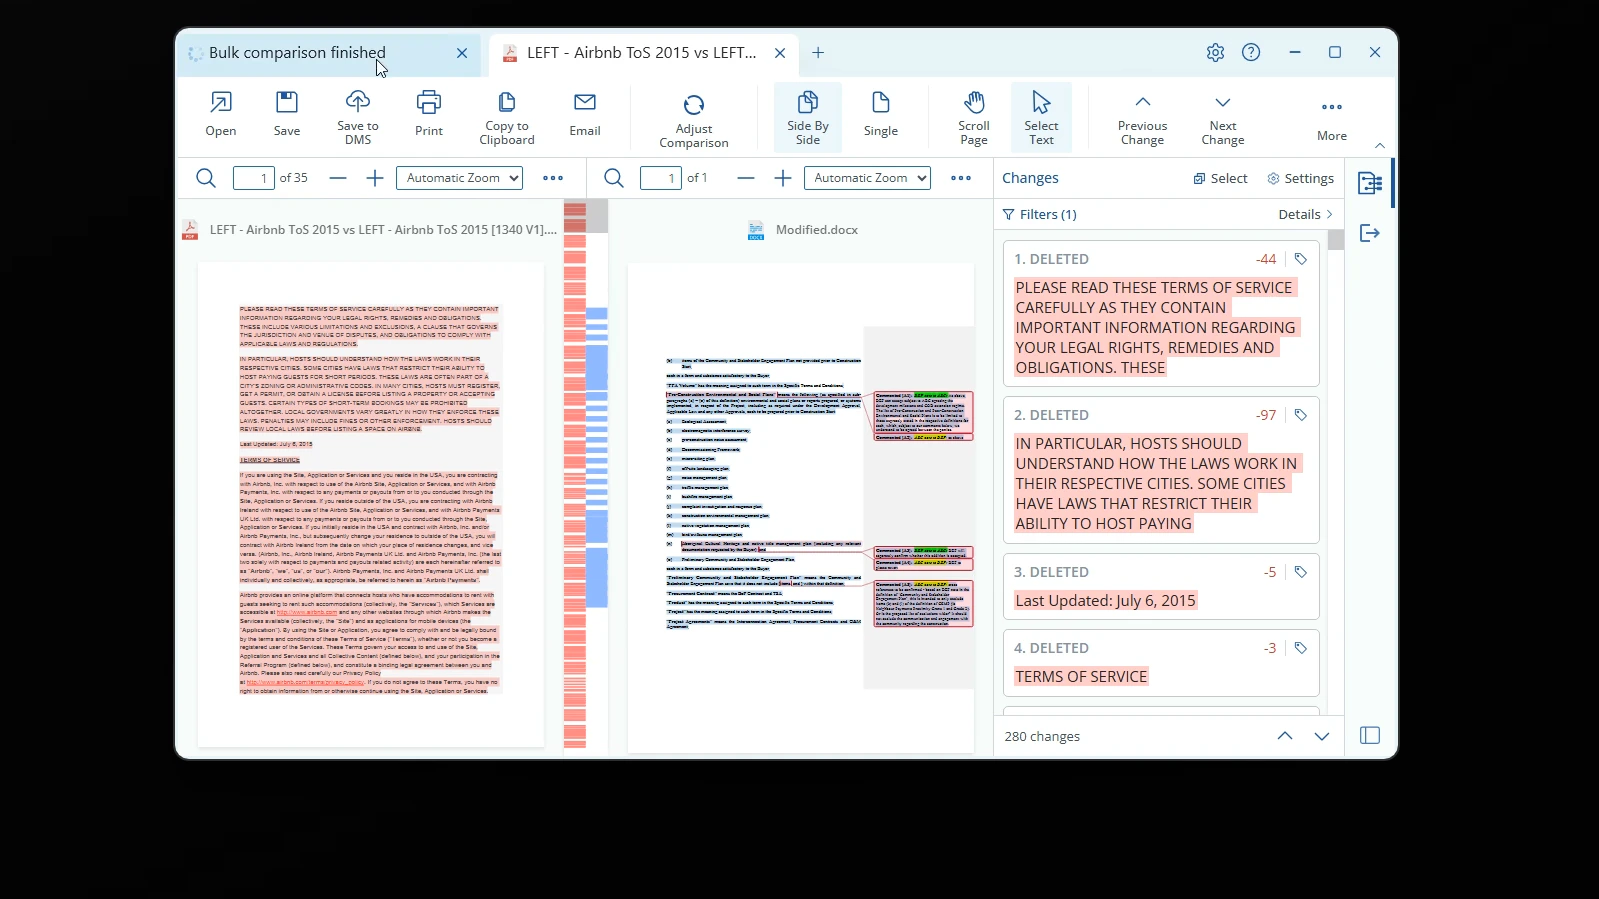Open right pane more options ellipsis

[x=961, y=178]
